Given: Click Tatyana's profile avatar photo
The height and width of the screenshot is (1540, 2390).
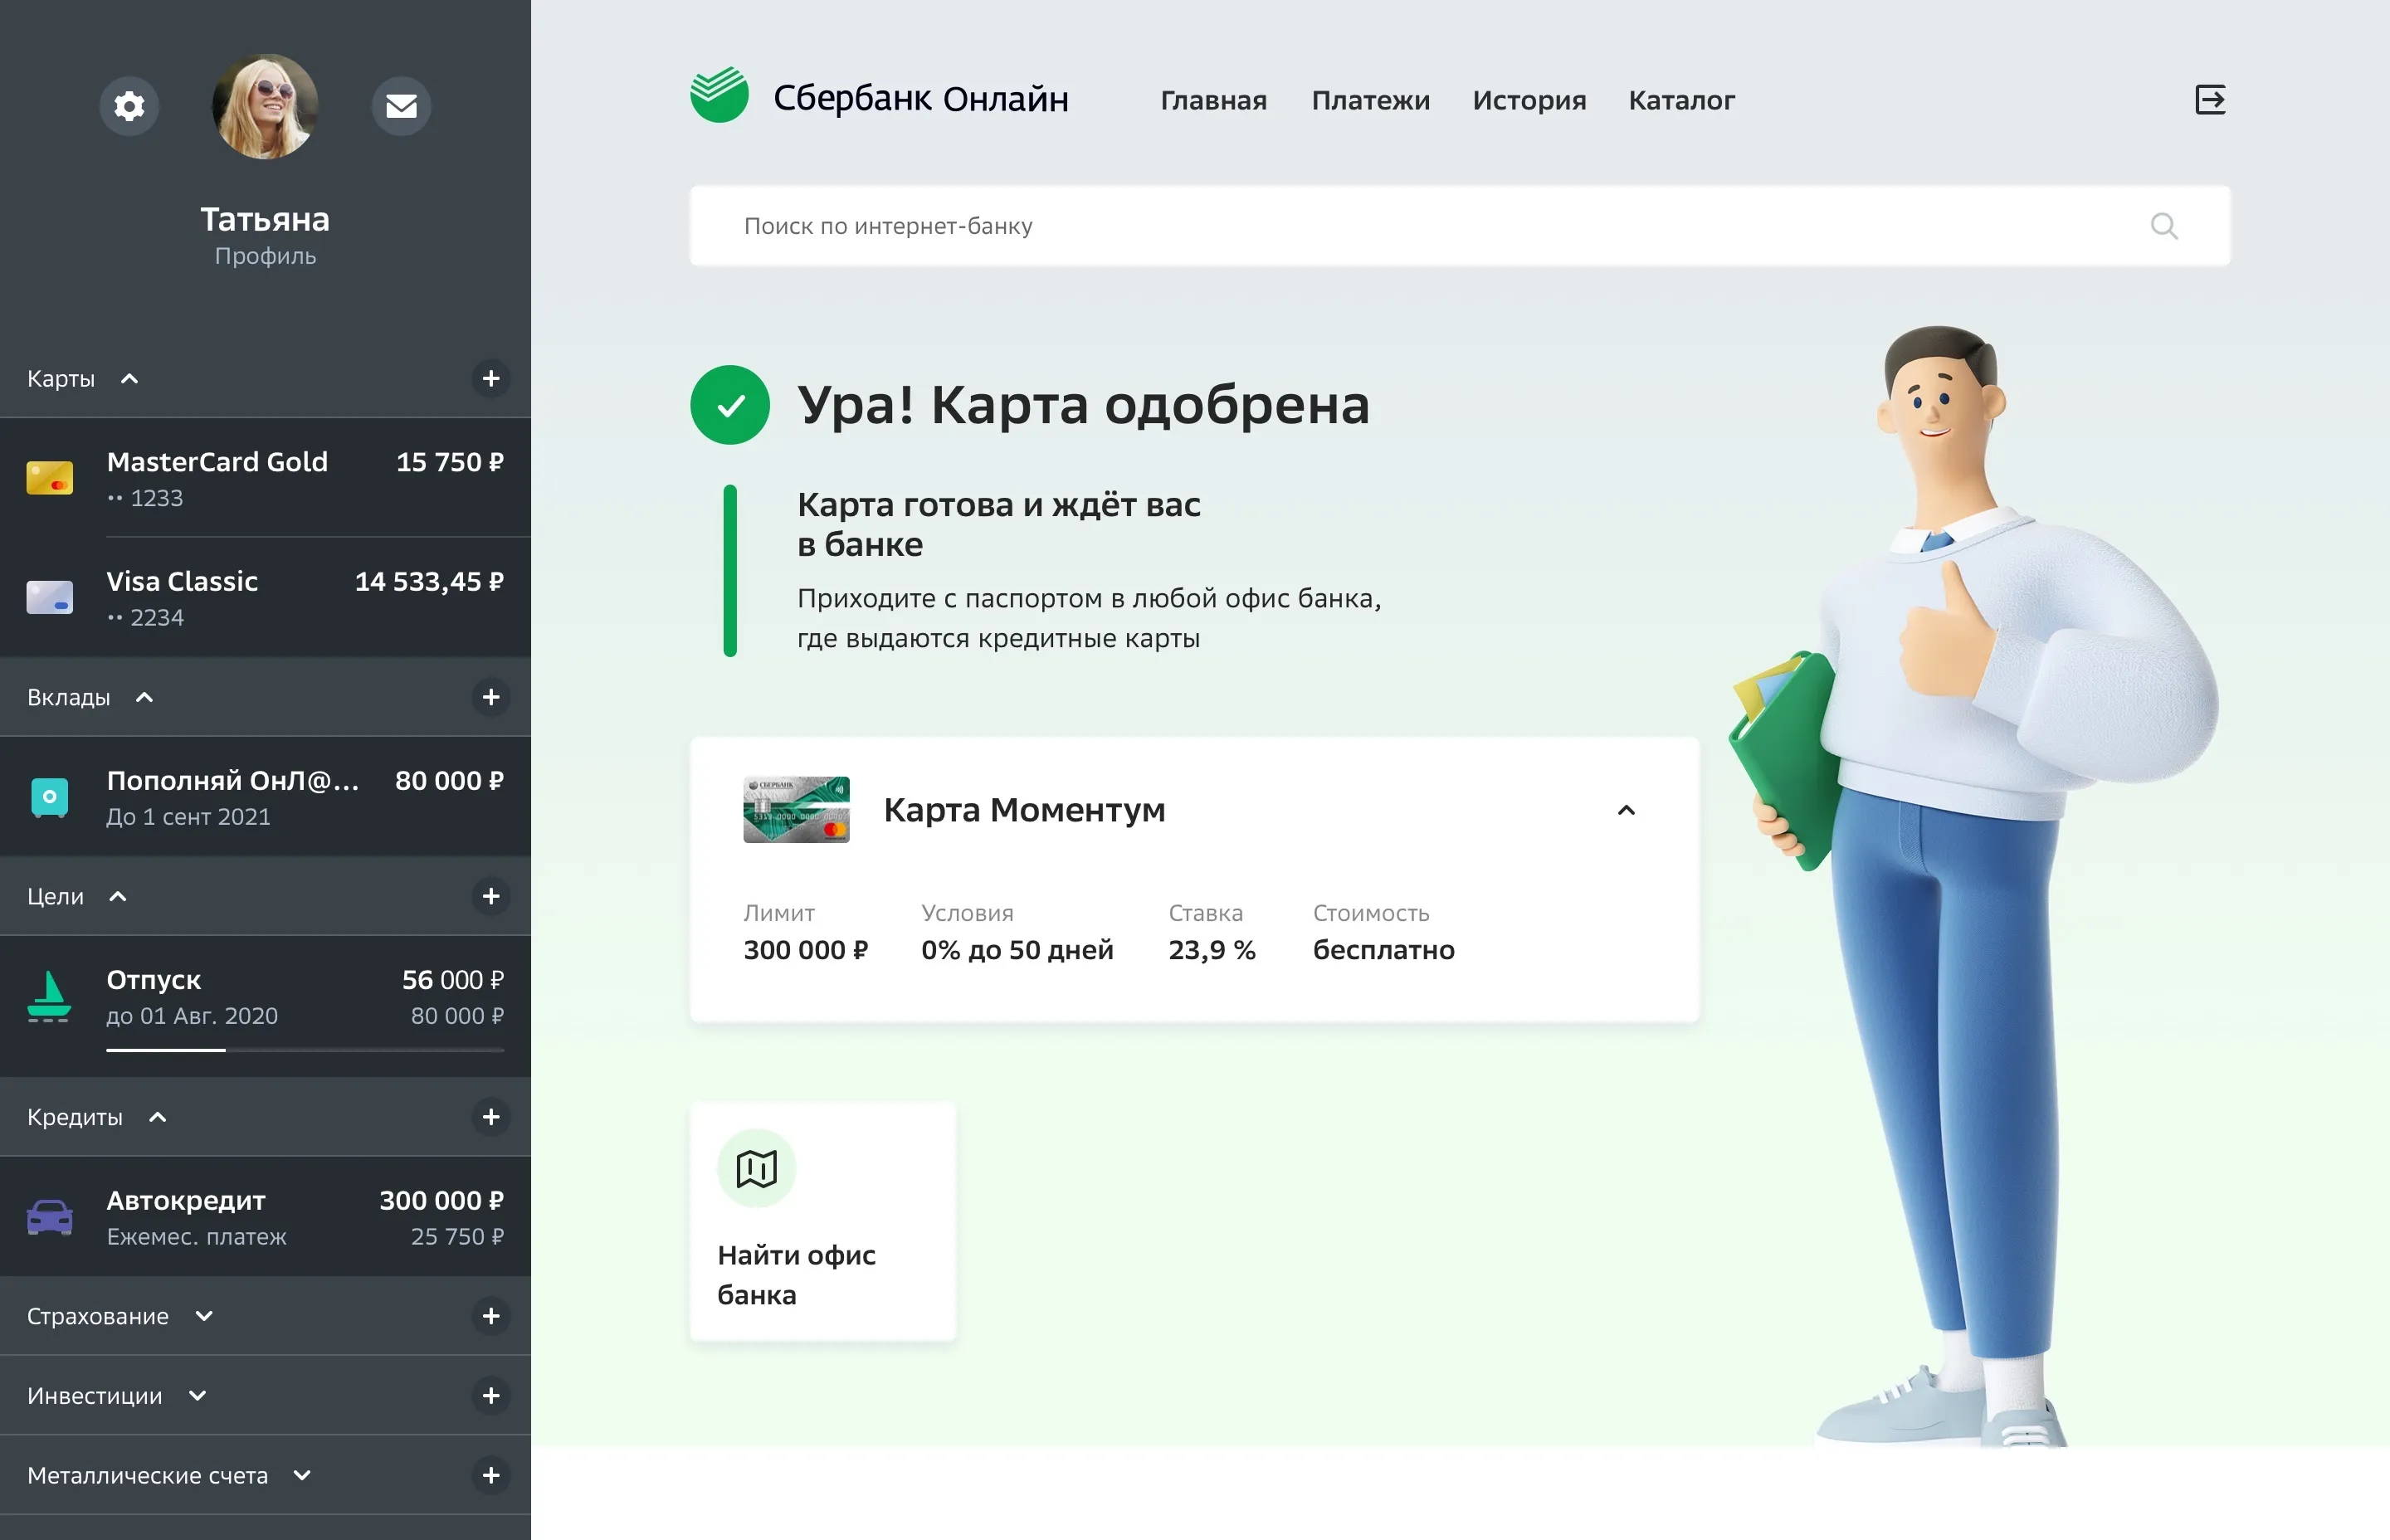Looking at the screenshot, I should pyautogui.click(x=265, y=106).
